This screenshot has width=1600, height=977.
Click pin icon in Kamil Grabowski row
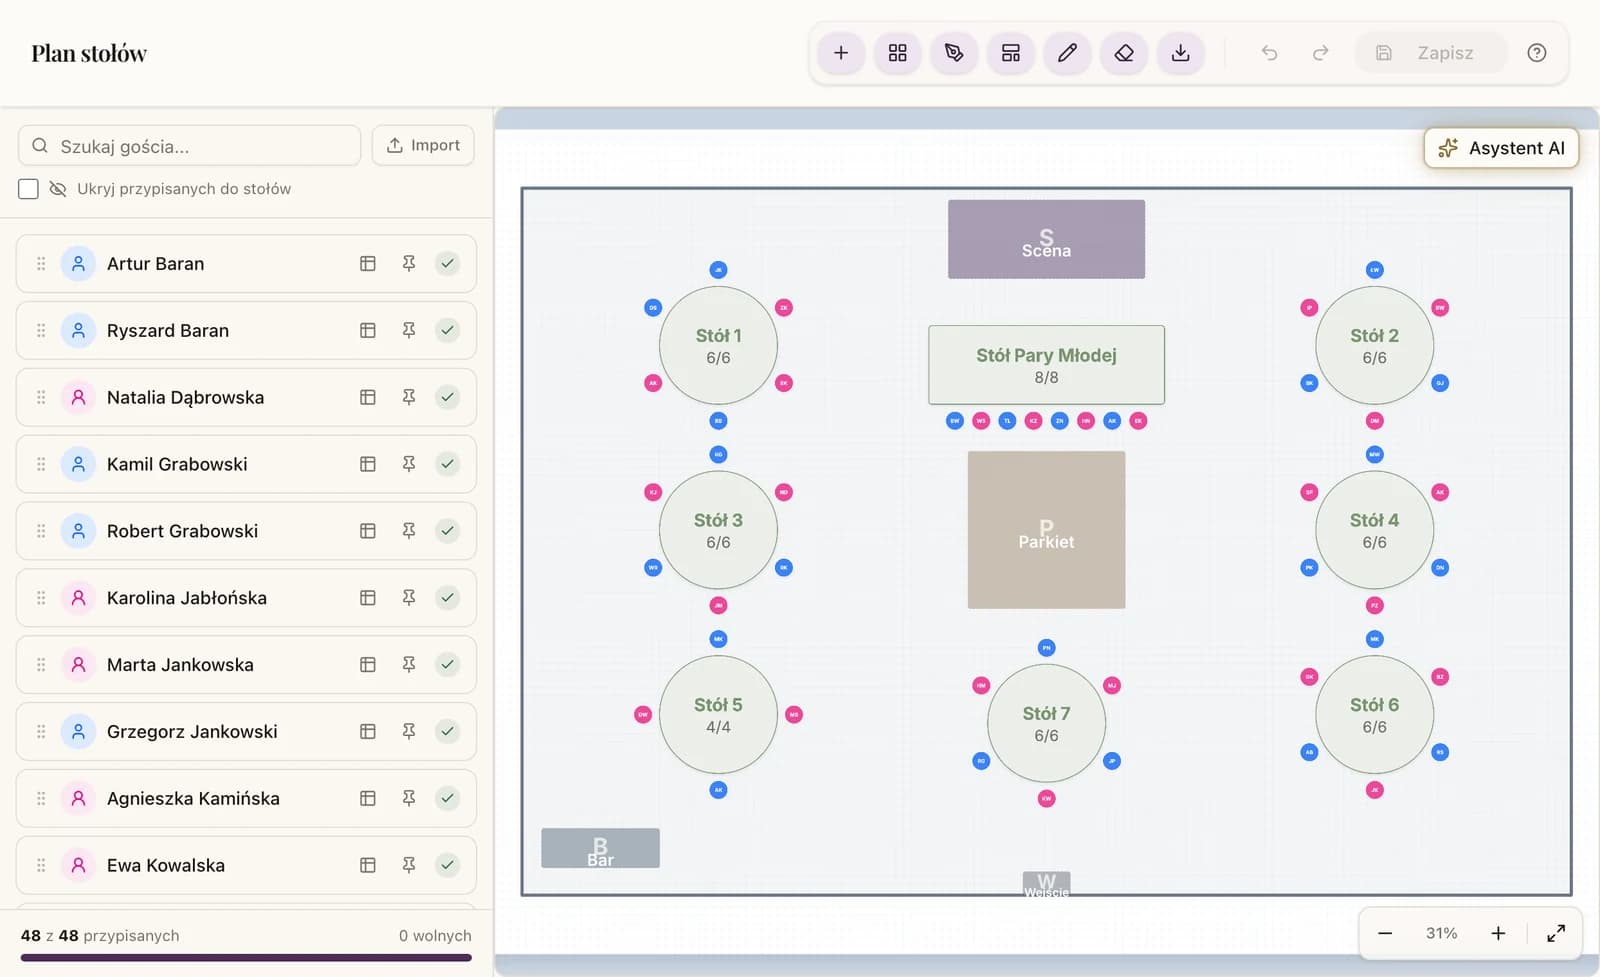tap(409, 464)
